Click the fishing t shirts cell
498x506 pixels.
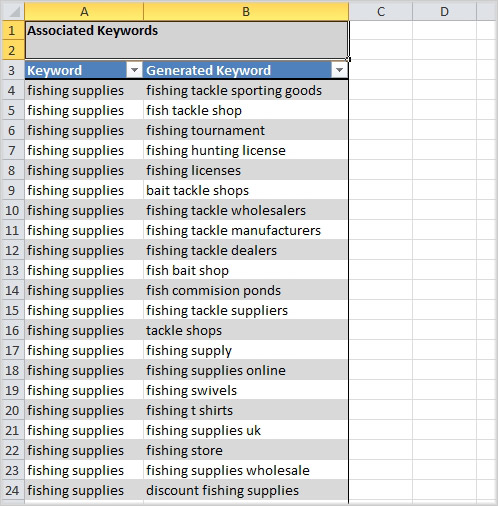point(246,410)
